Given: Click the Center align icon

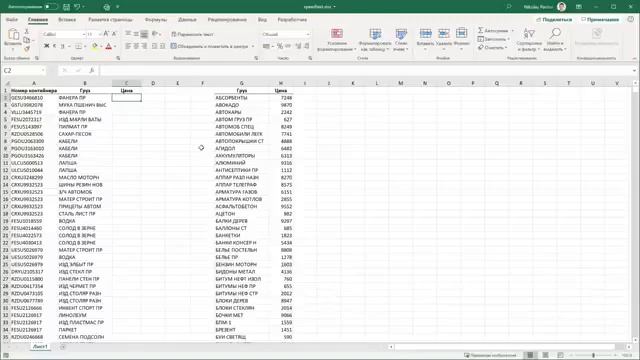Looking at the screenshot, I should 136,46.
